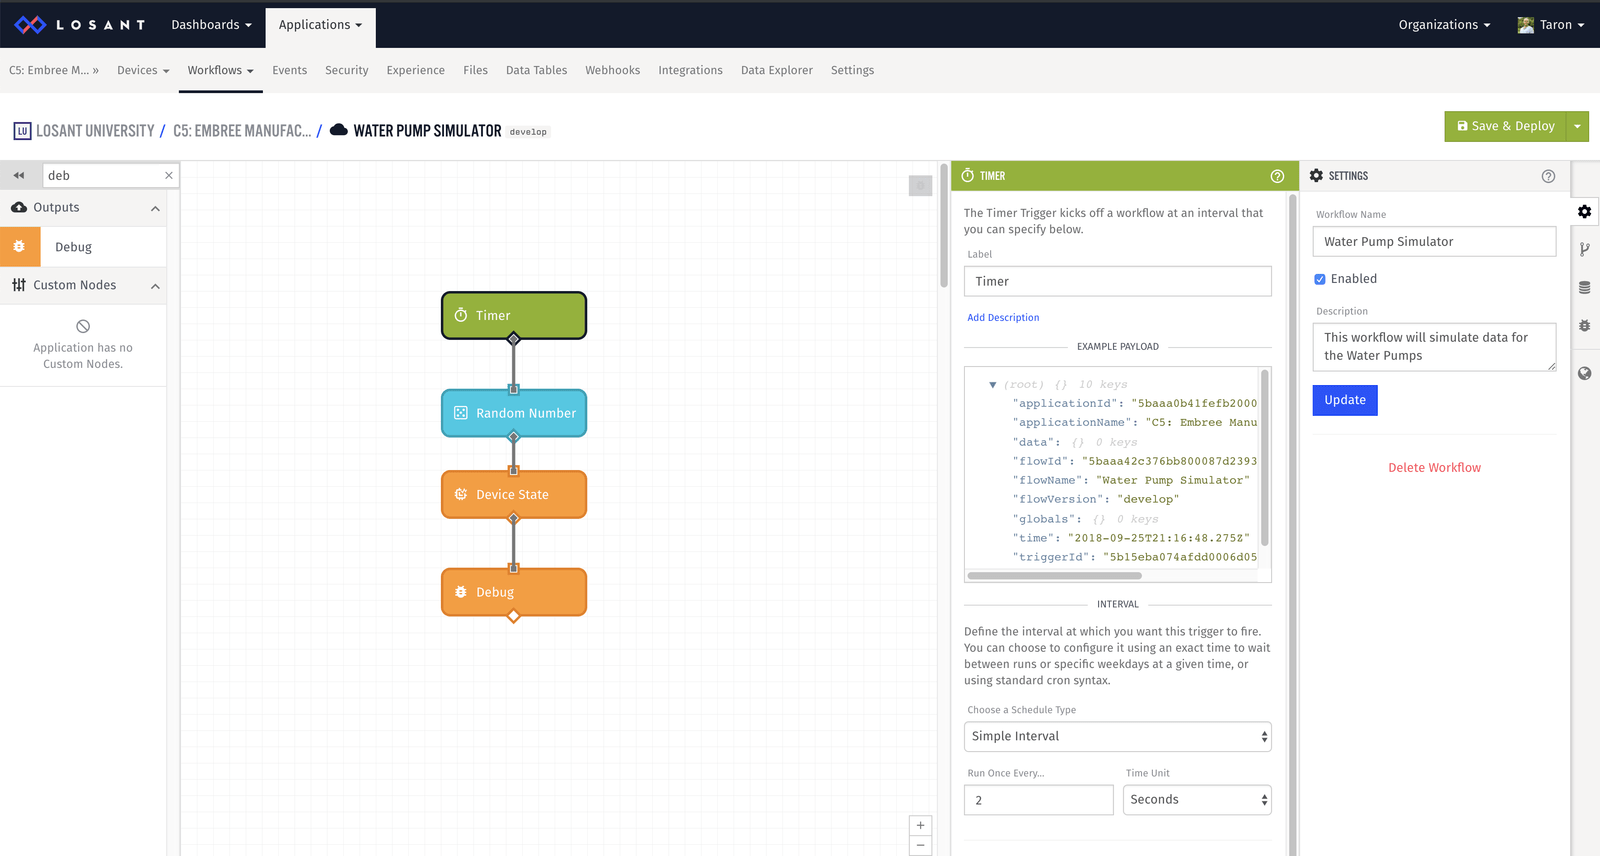
Task: Click Delete Workflow link
Action: 1434,468
